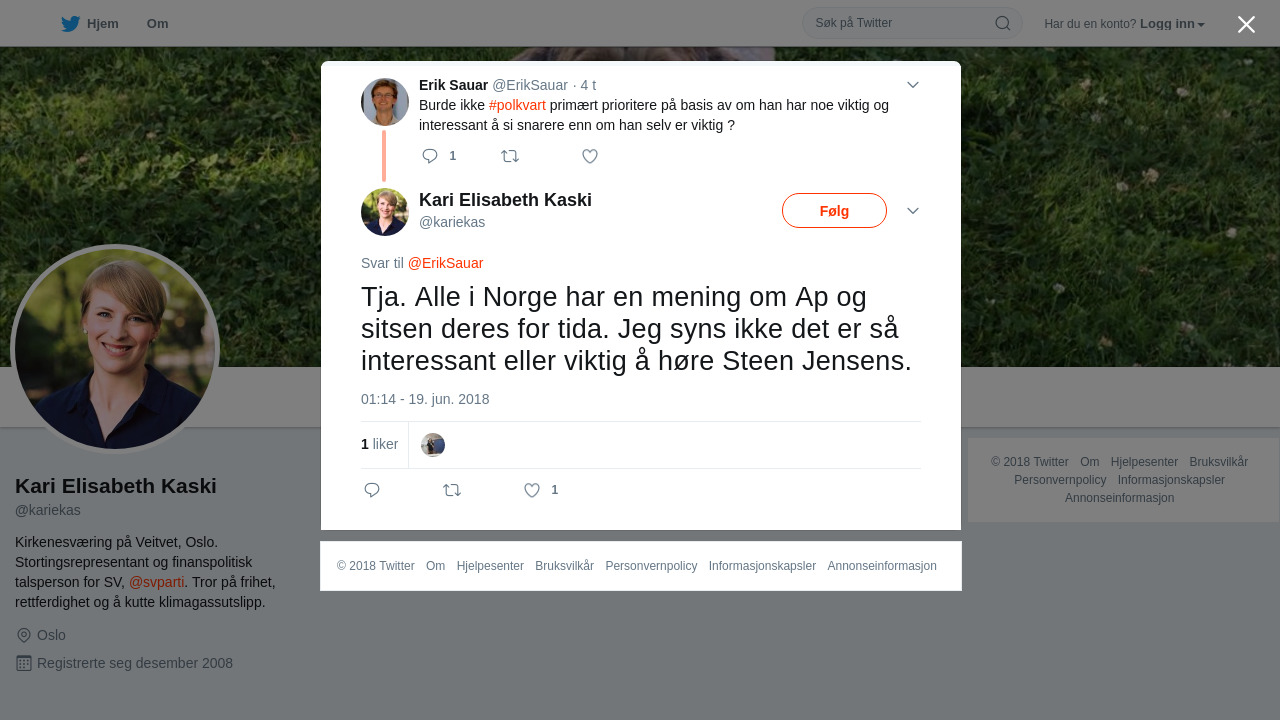This screenshot has width=1280, height=720.
Task: Open Erik Sauar's tweet options chevron
Action: (x=913, y=85)
